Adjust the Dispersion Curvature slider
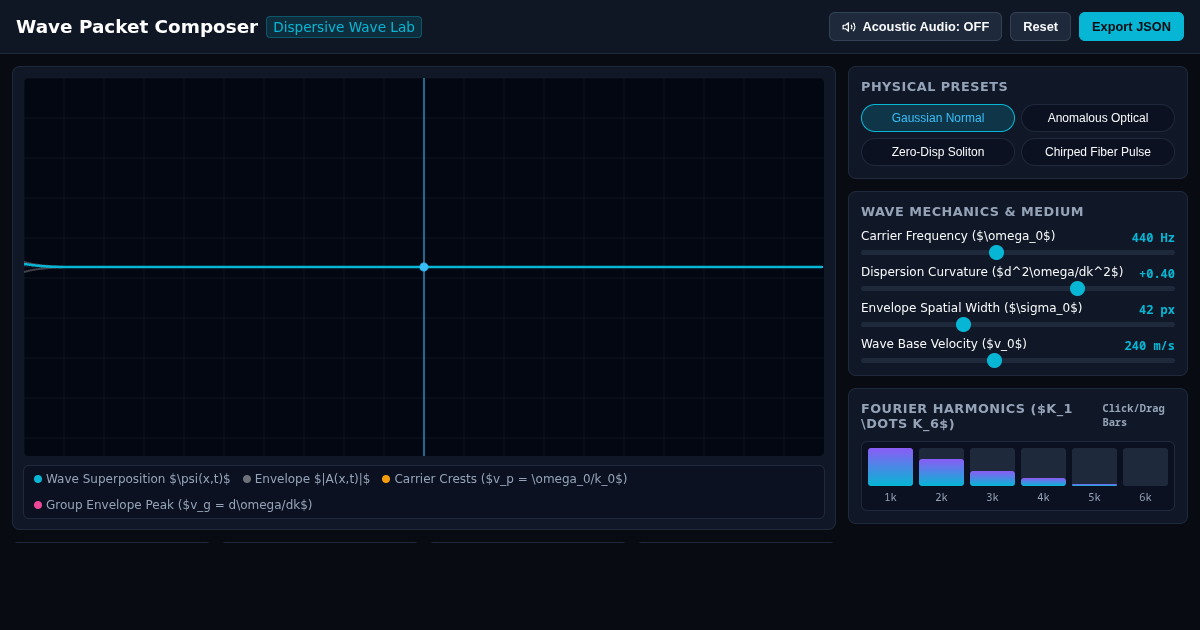 (x=1018, y=289)
